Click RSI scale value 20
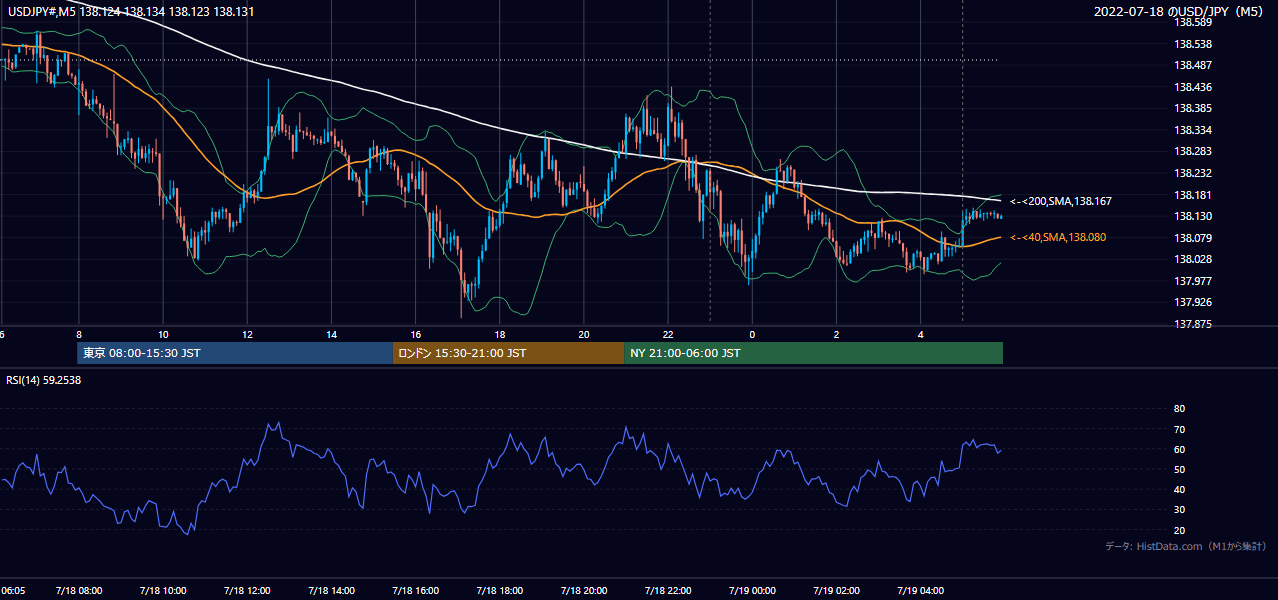This screenshot has width=1278, height=600. [1180, 530]
